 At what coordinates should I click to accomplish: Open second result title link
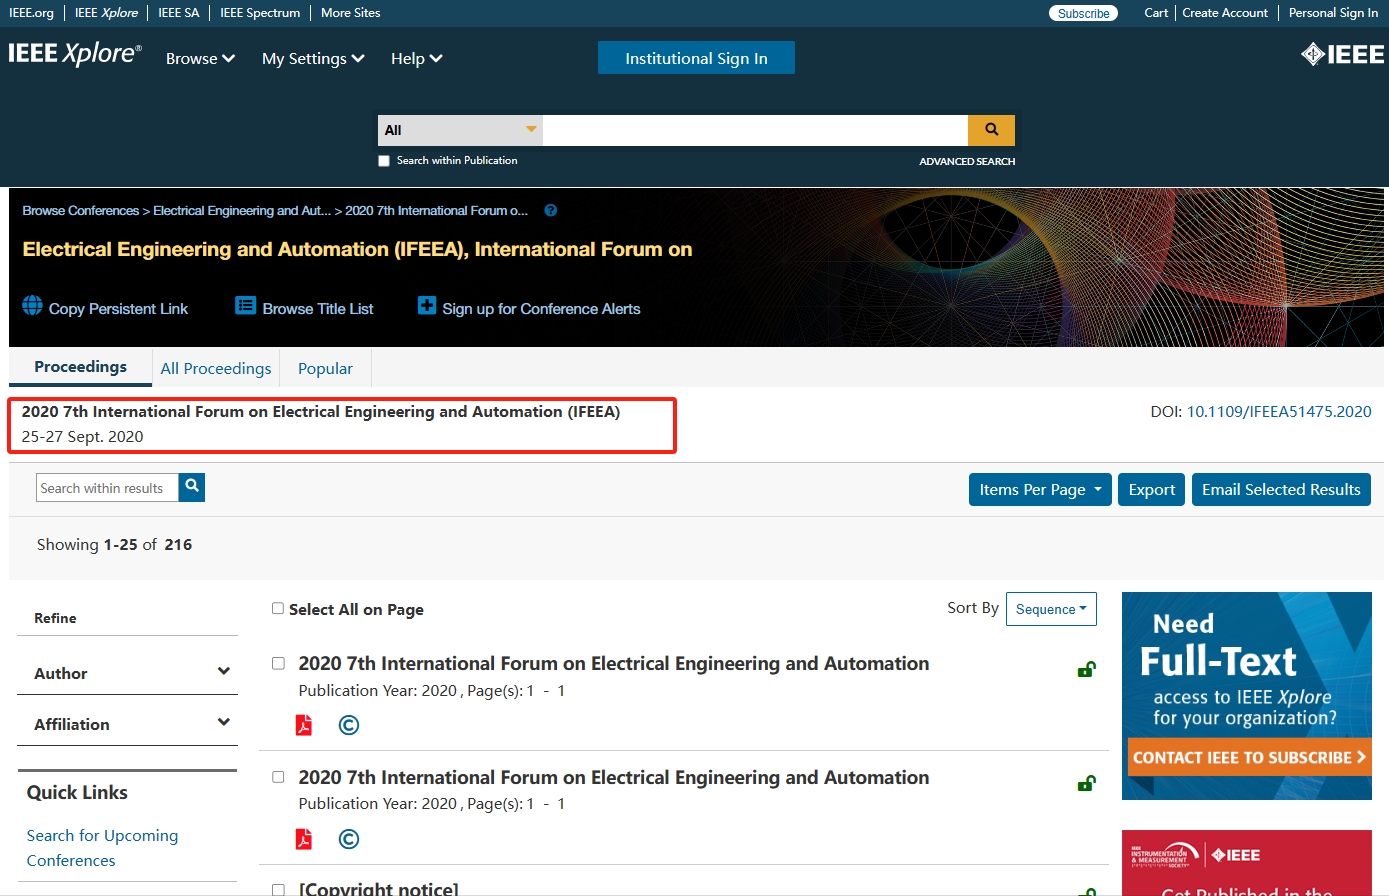coord(614,777)
